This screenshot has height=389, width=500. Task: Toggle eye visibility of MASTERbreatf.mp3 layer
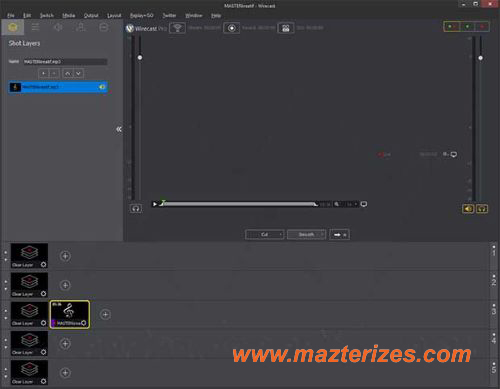(x=102, y=87)
